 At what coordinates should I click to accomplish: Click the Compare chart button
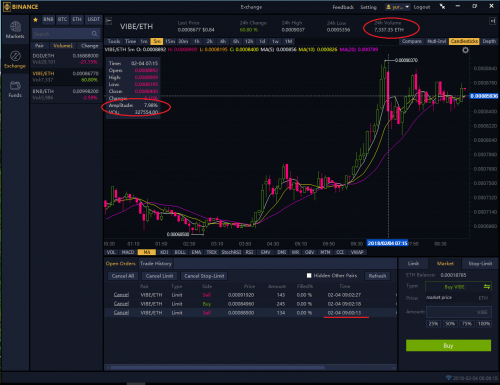412,41
